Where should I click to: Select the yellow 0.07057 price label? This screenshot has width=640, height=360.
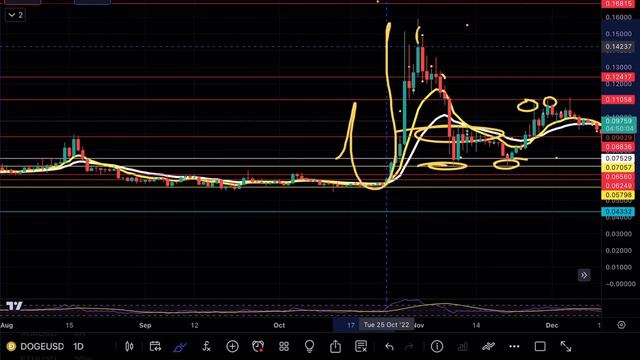[618, 167]
